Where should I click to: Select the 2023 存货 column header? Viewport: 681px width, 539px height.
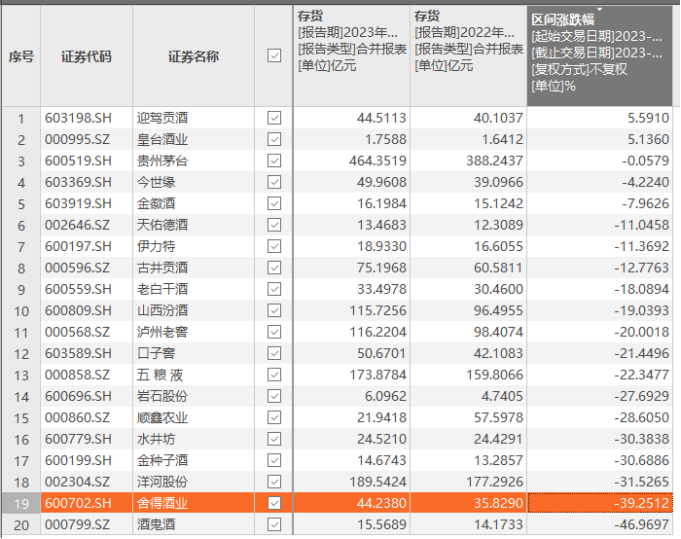[x=352, y=56]
